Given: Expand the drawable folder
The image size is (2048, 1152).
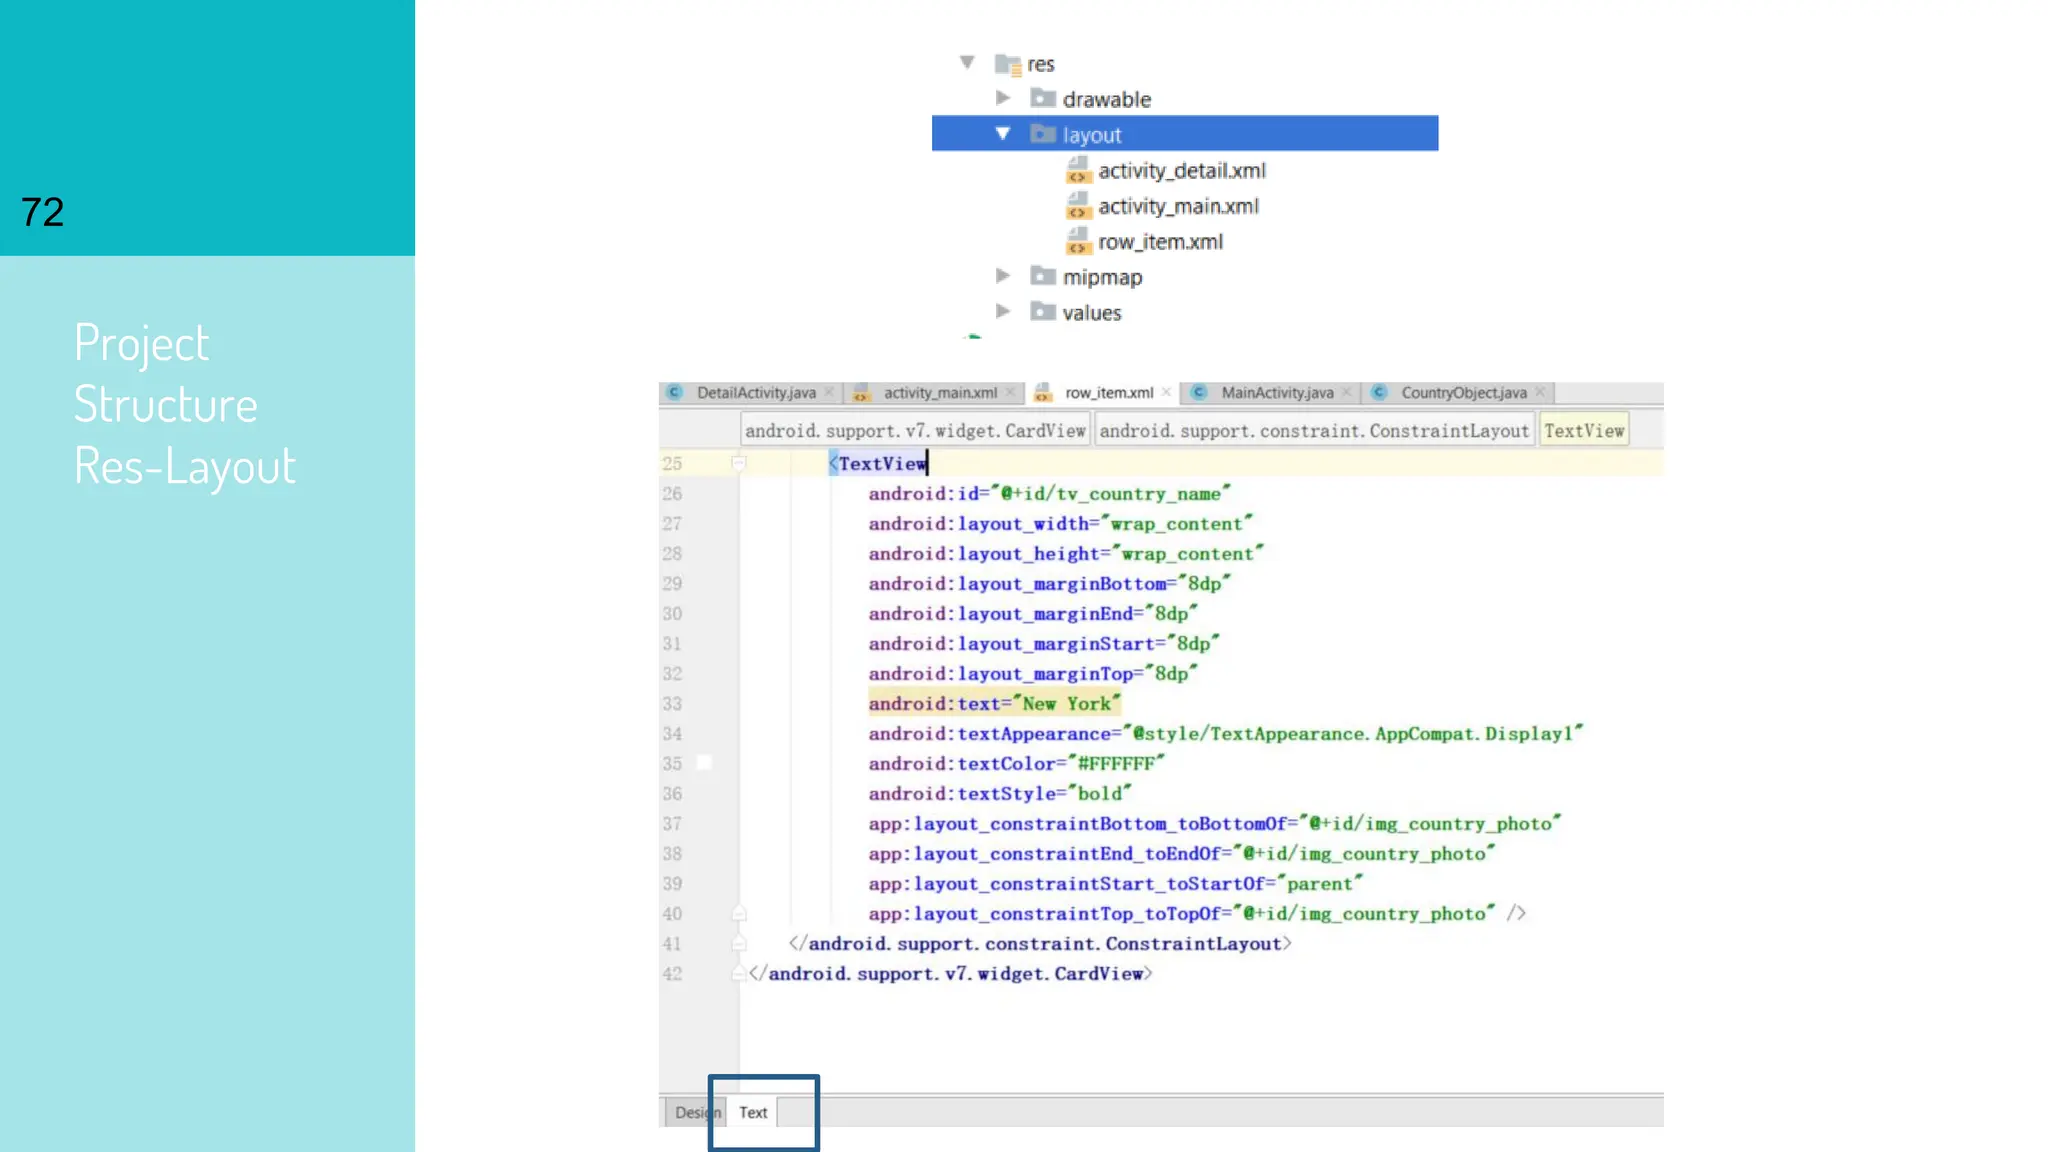Looking at the screenshot, I should [x=1003, y=98].
